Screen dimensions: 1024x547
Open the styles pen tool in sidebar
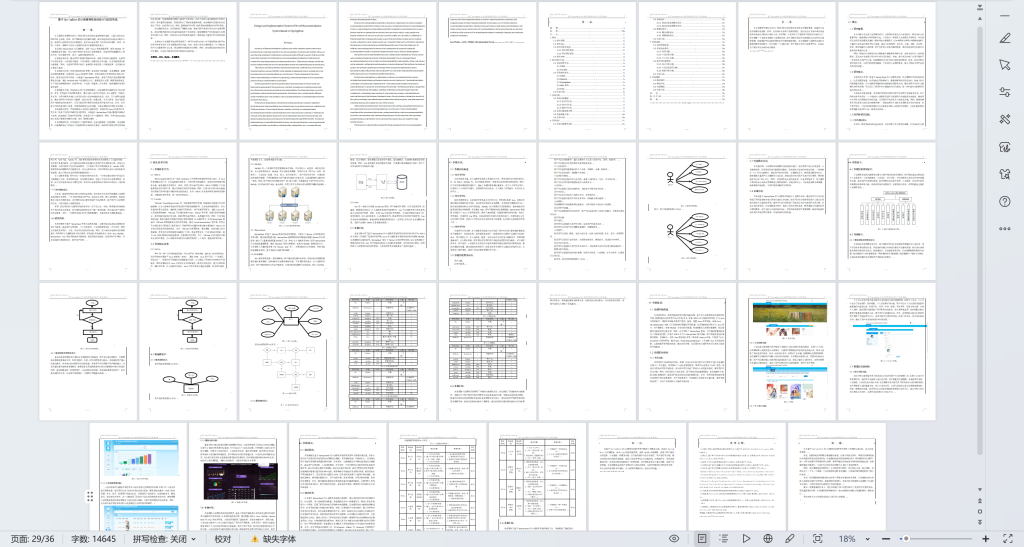click(x=1004, y=38)
